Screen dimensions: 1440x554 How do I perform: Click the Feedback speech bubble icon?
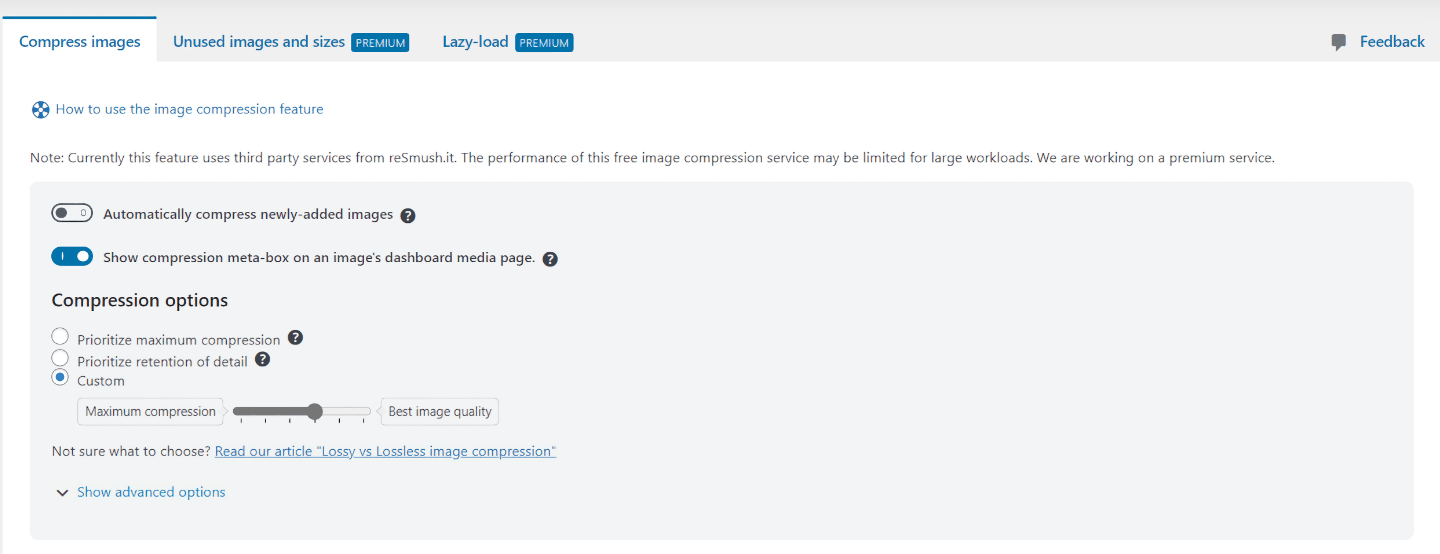tap(1339, 42)
